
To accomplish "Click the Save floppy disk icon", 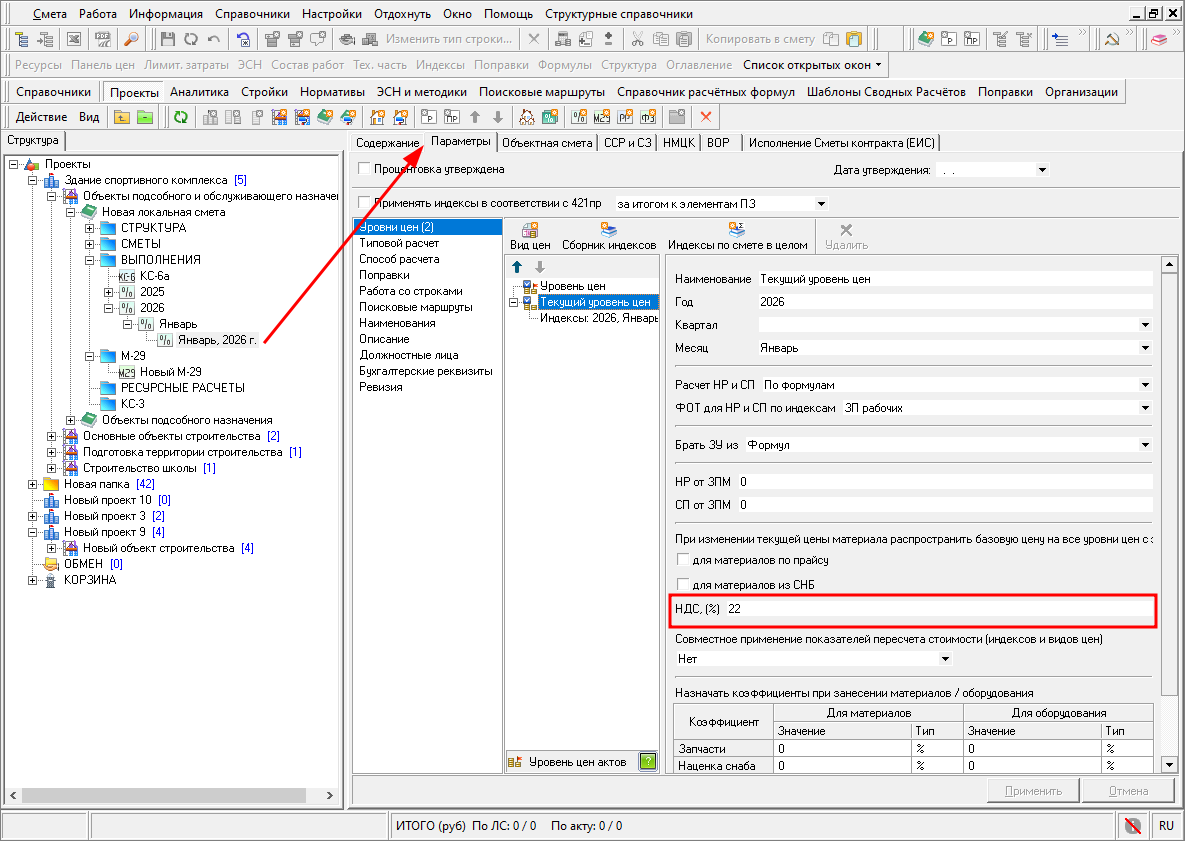I will [168, 40].
